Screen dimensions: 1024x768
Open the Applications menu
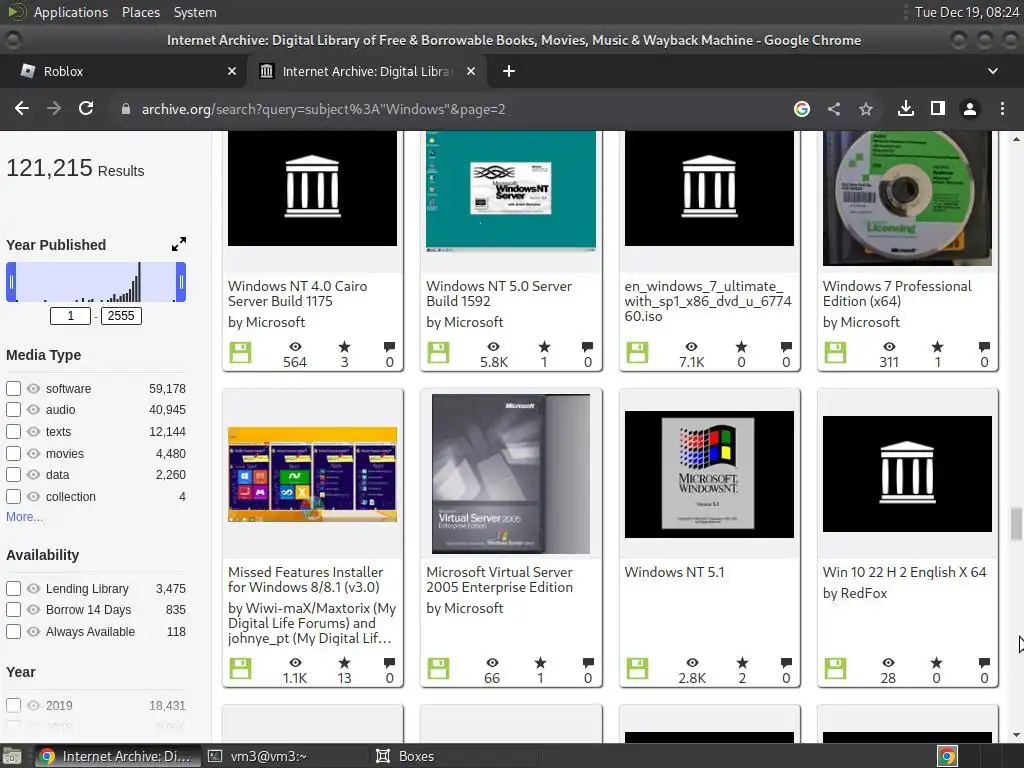[71, 12]
